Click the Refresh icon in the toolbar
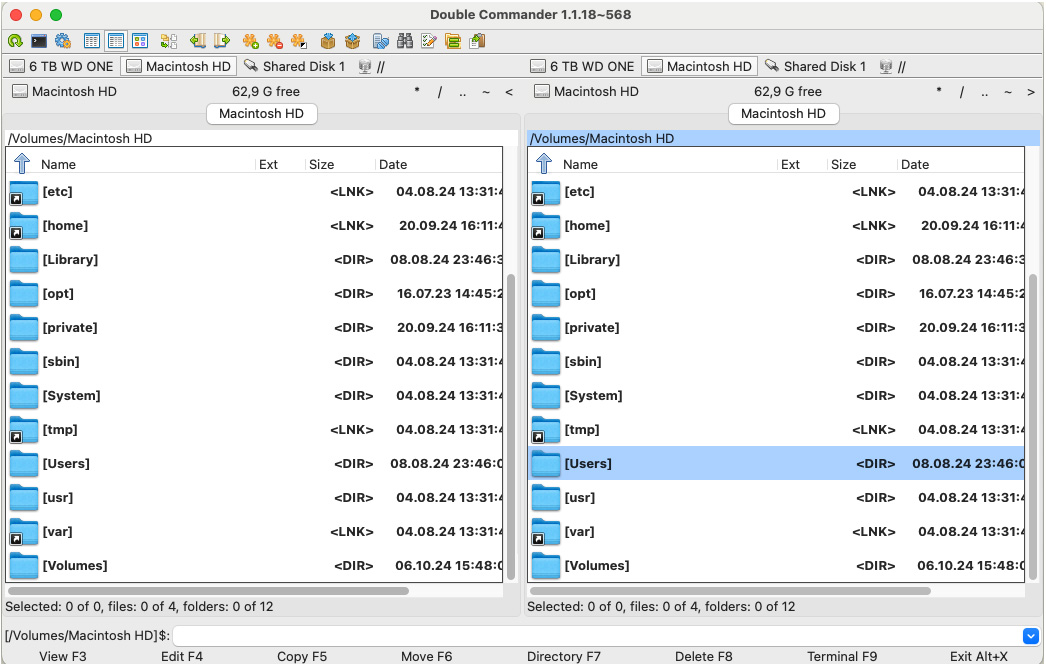The height and width of the screenshot is (666, 1046). [15, 41]
